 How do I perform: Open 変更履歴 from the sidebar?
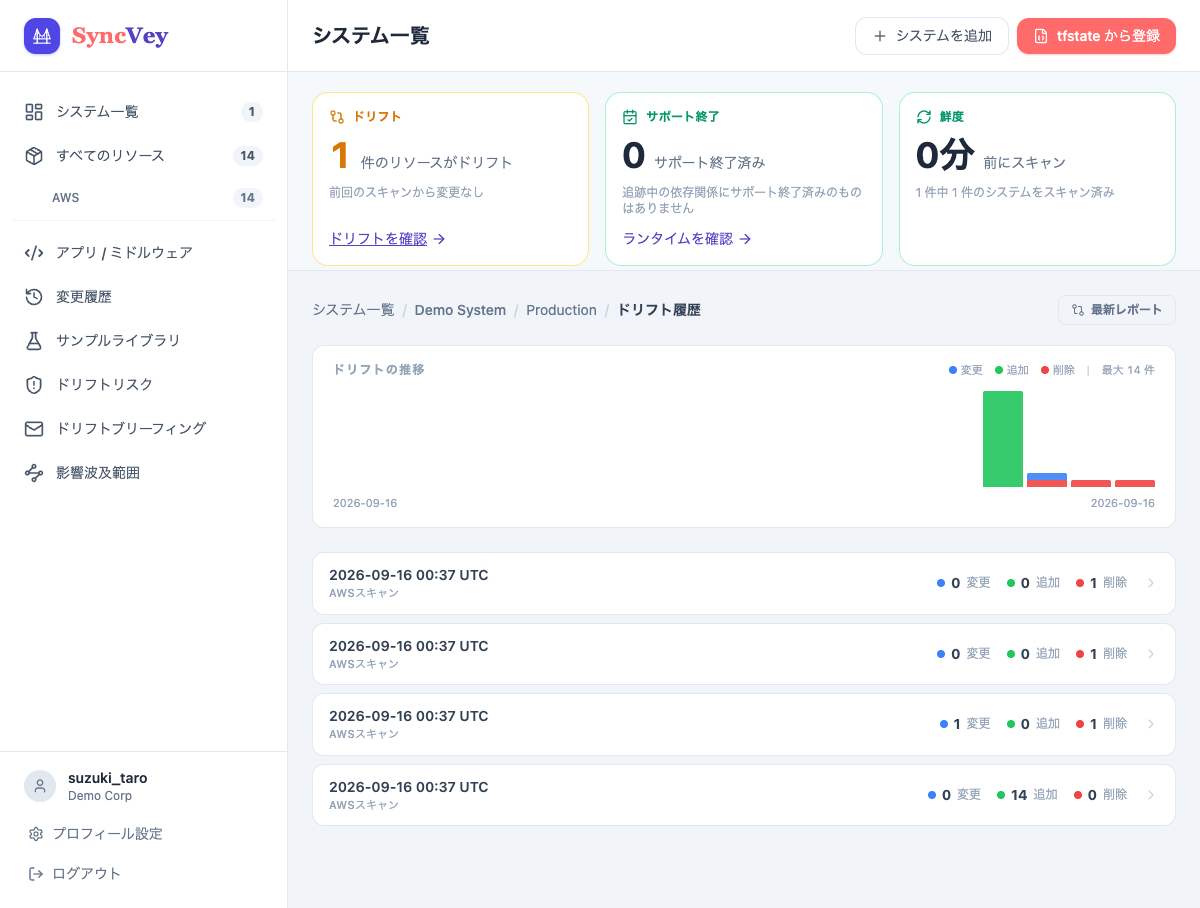click(144, 297)
